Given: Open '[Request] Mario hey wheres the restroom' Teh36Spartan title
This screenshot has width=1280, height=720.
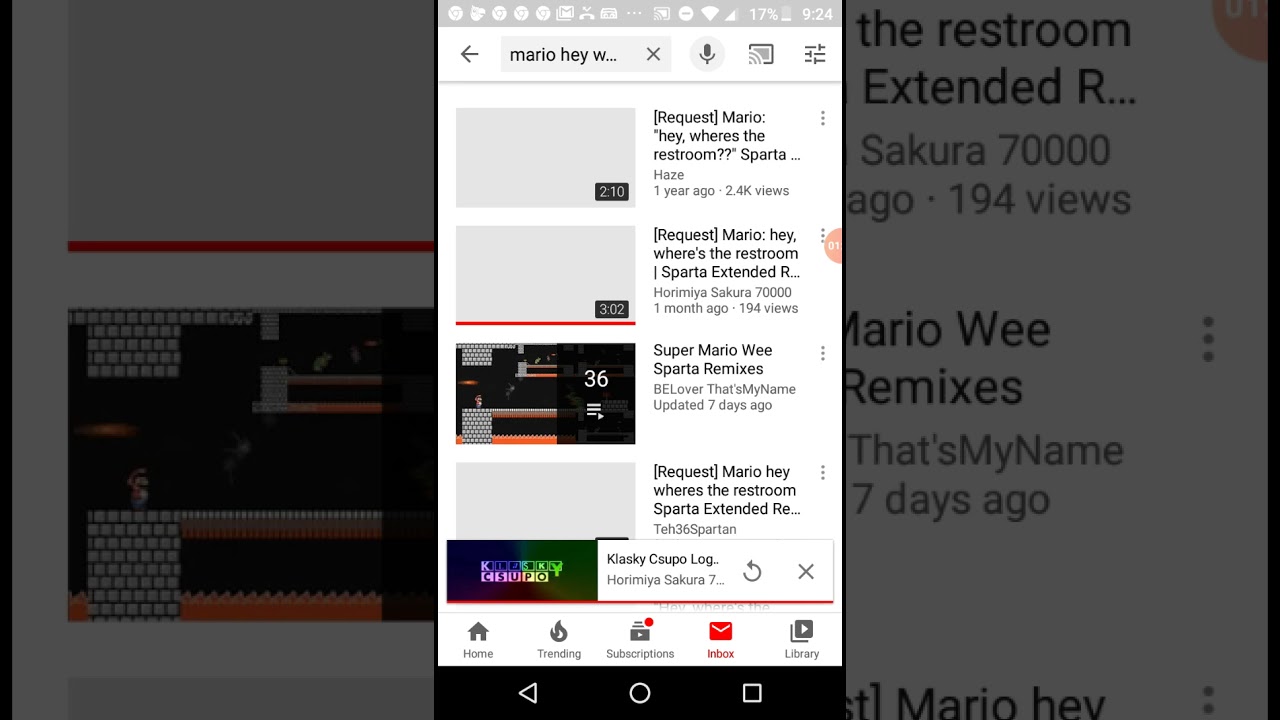Looking at the screenshot, I should [x=727, y=490].
